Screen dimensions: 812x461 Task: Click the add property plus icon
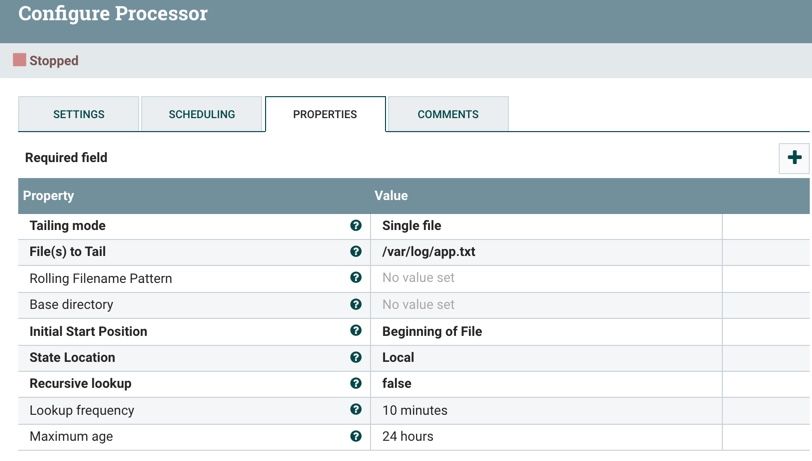(x=794, y=158)
